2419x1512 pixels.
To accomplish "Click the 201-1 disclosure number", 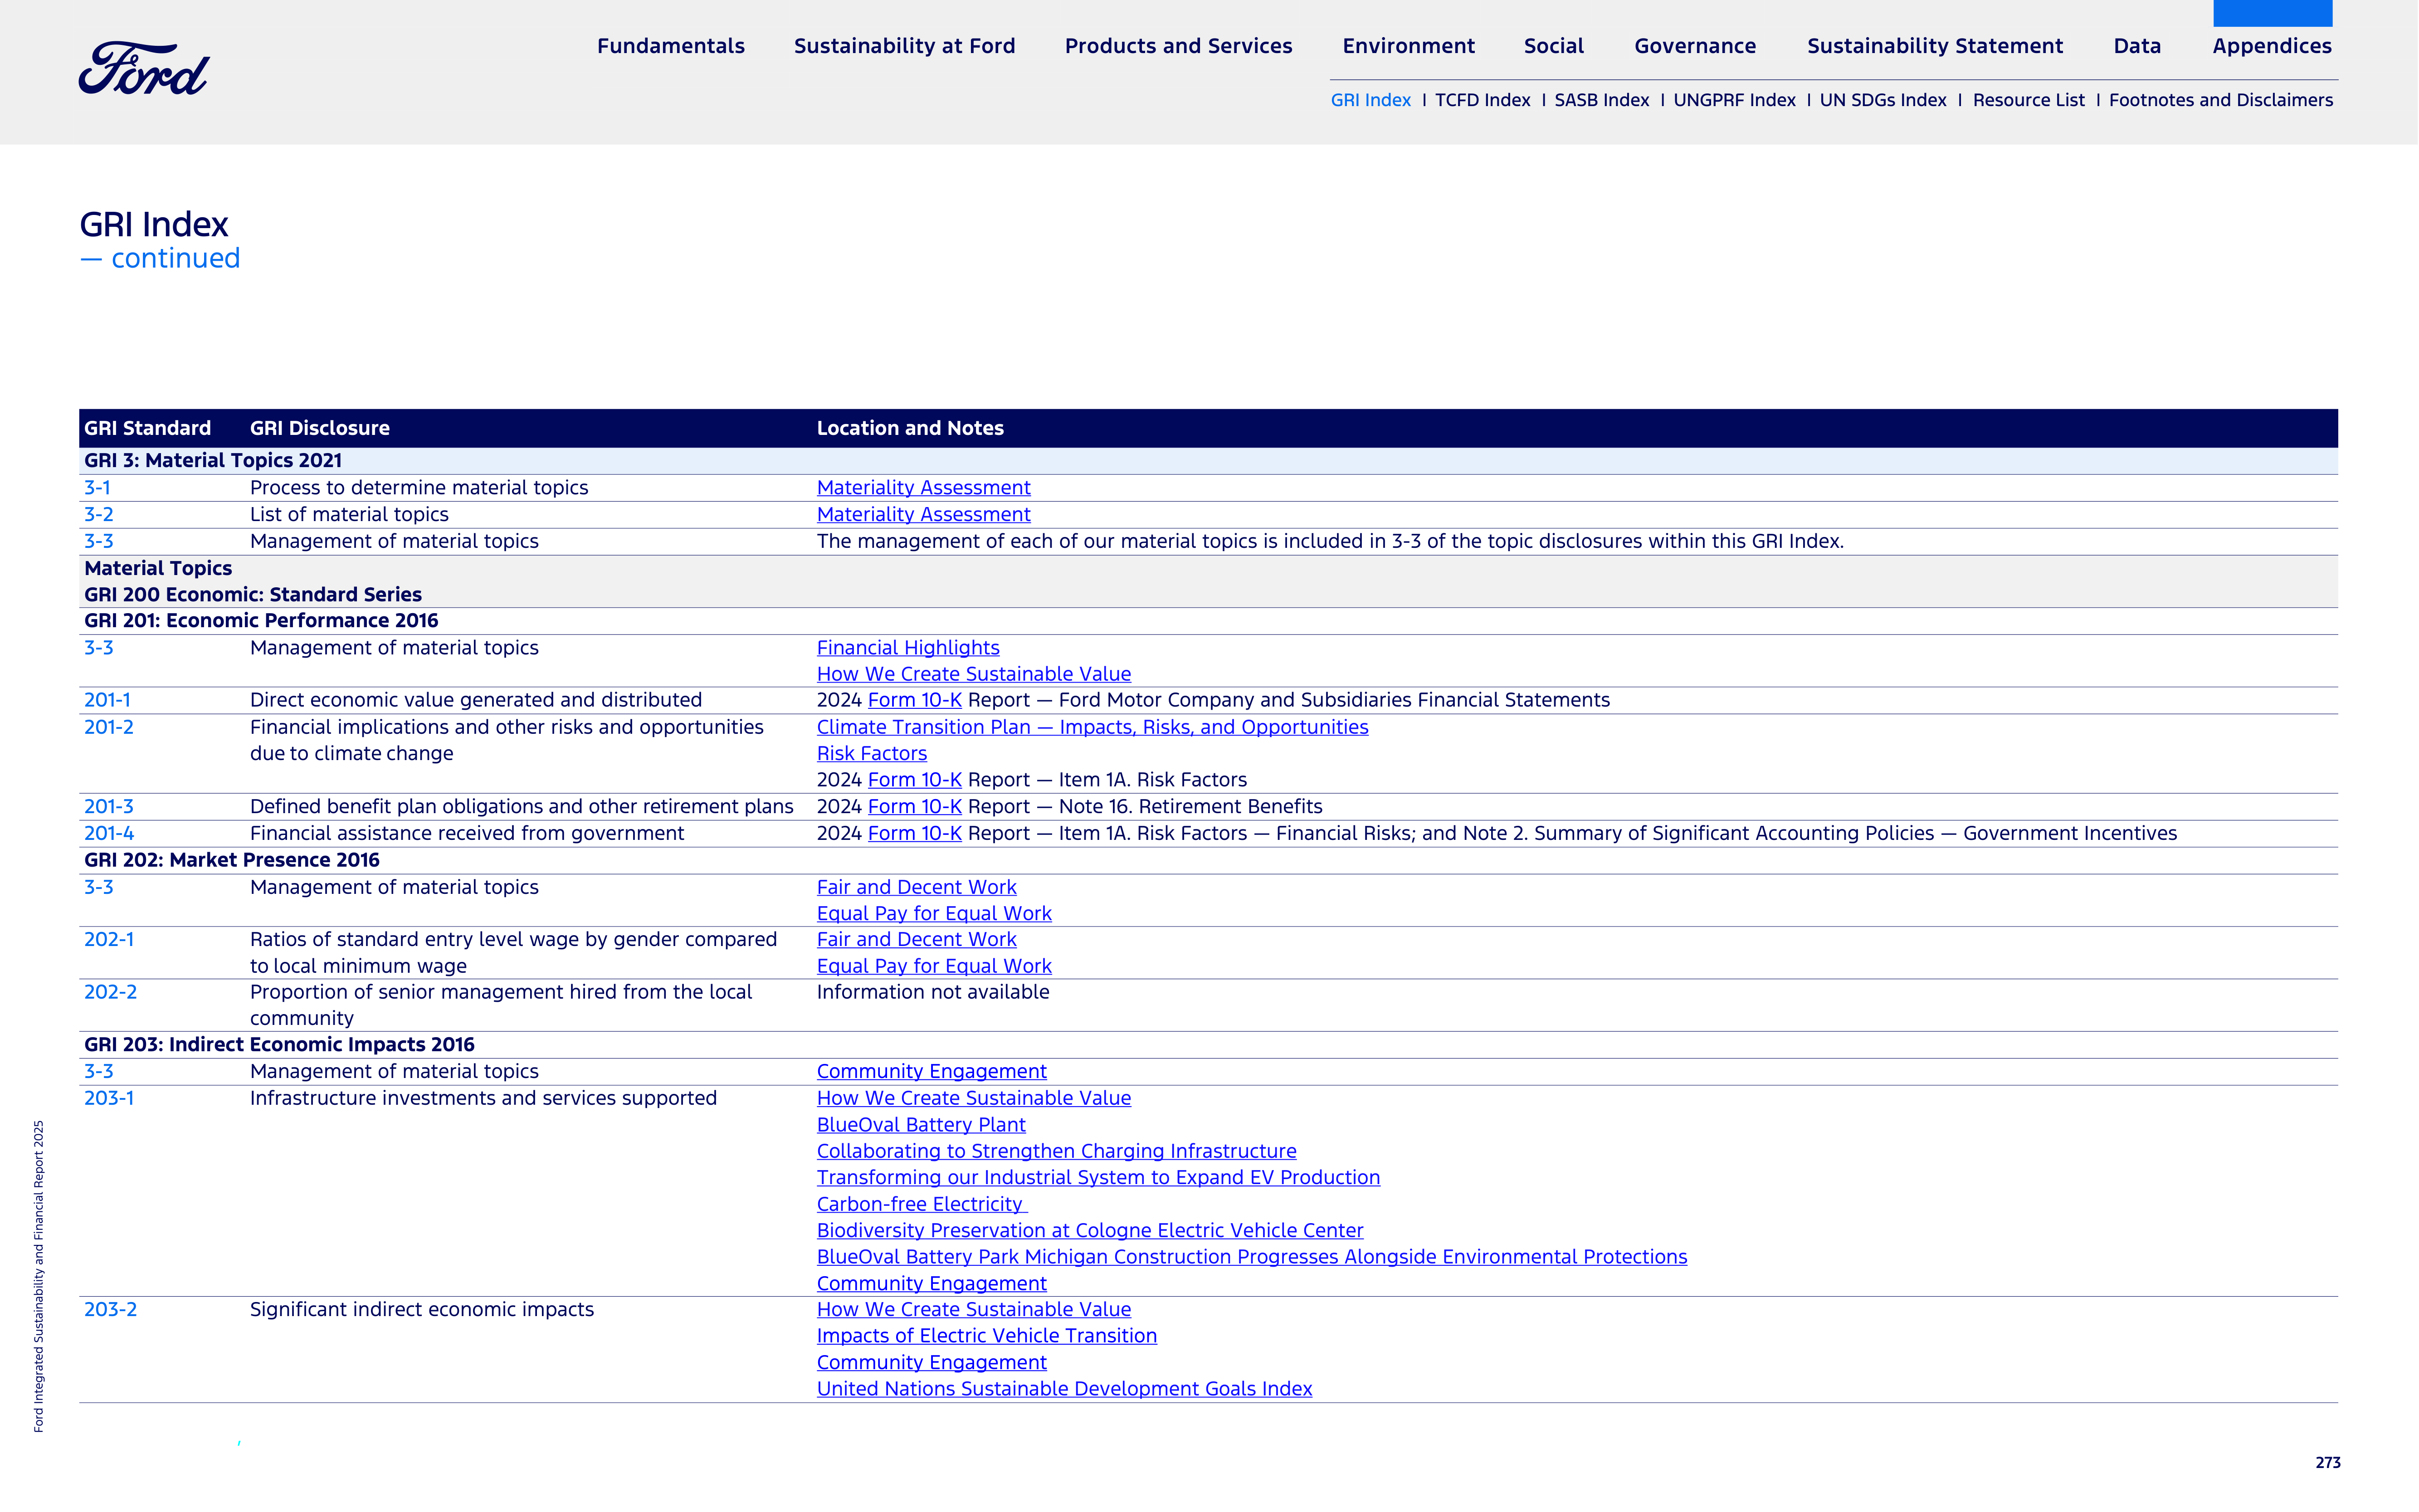I will (107, 701).
